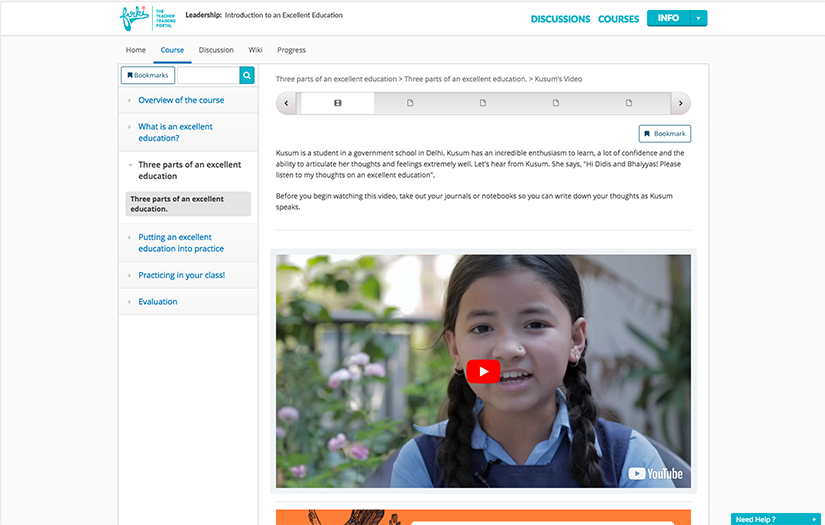Open the Wiki tab

pyautogui.click(x=255, y=50)
